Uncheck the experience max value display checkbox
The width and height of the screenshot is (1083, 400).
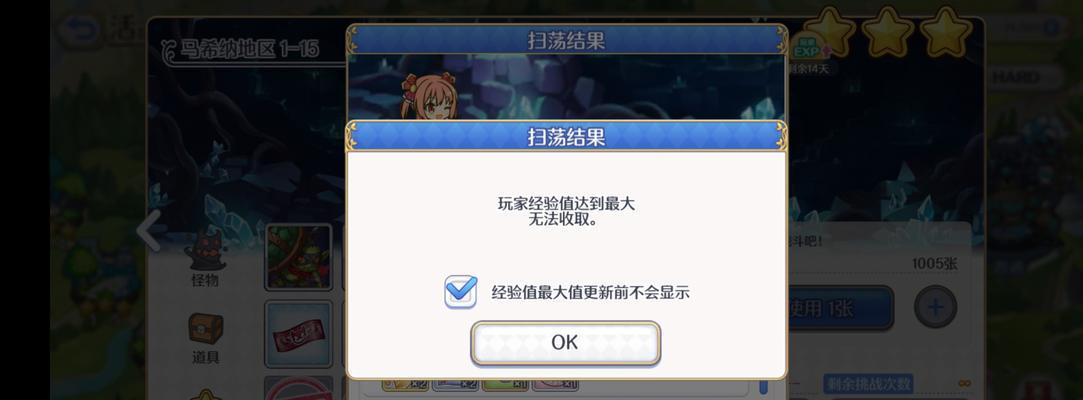click(x=460, y=292)
